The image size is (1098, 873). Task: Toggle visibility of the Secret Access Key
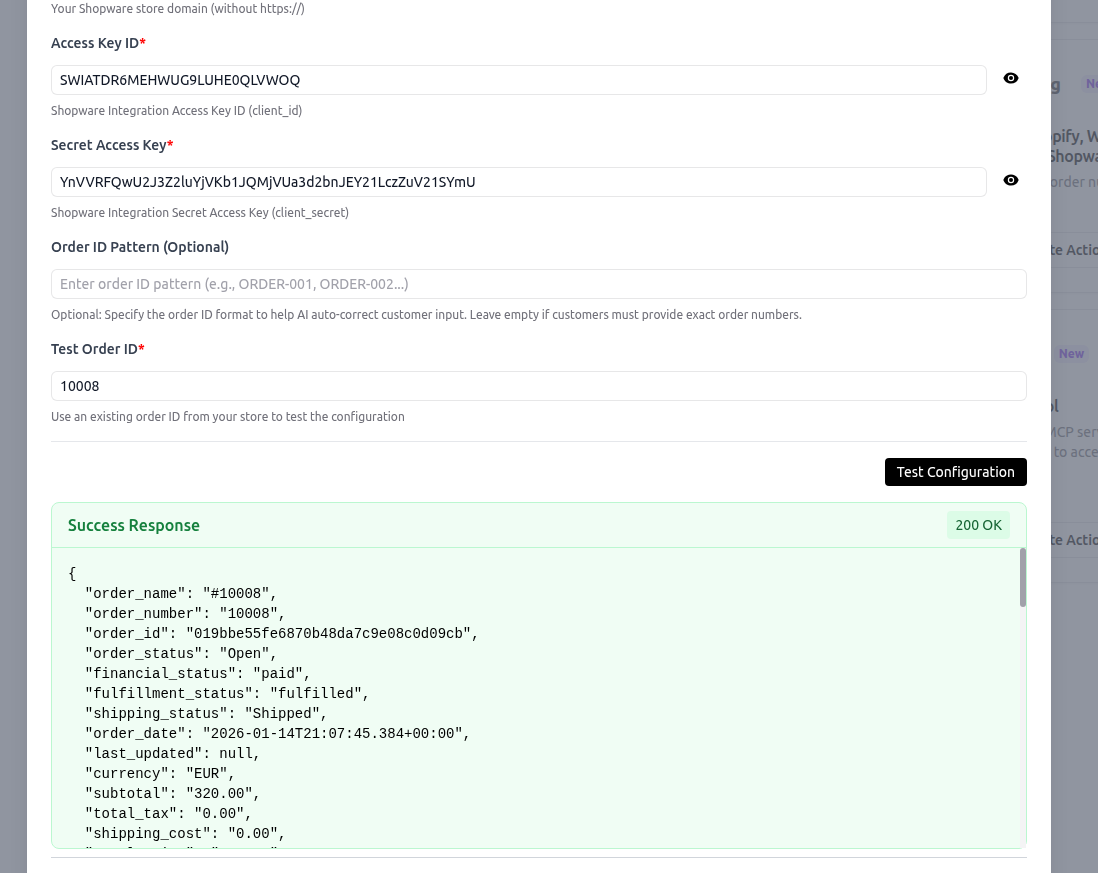pos(1011,181)
